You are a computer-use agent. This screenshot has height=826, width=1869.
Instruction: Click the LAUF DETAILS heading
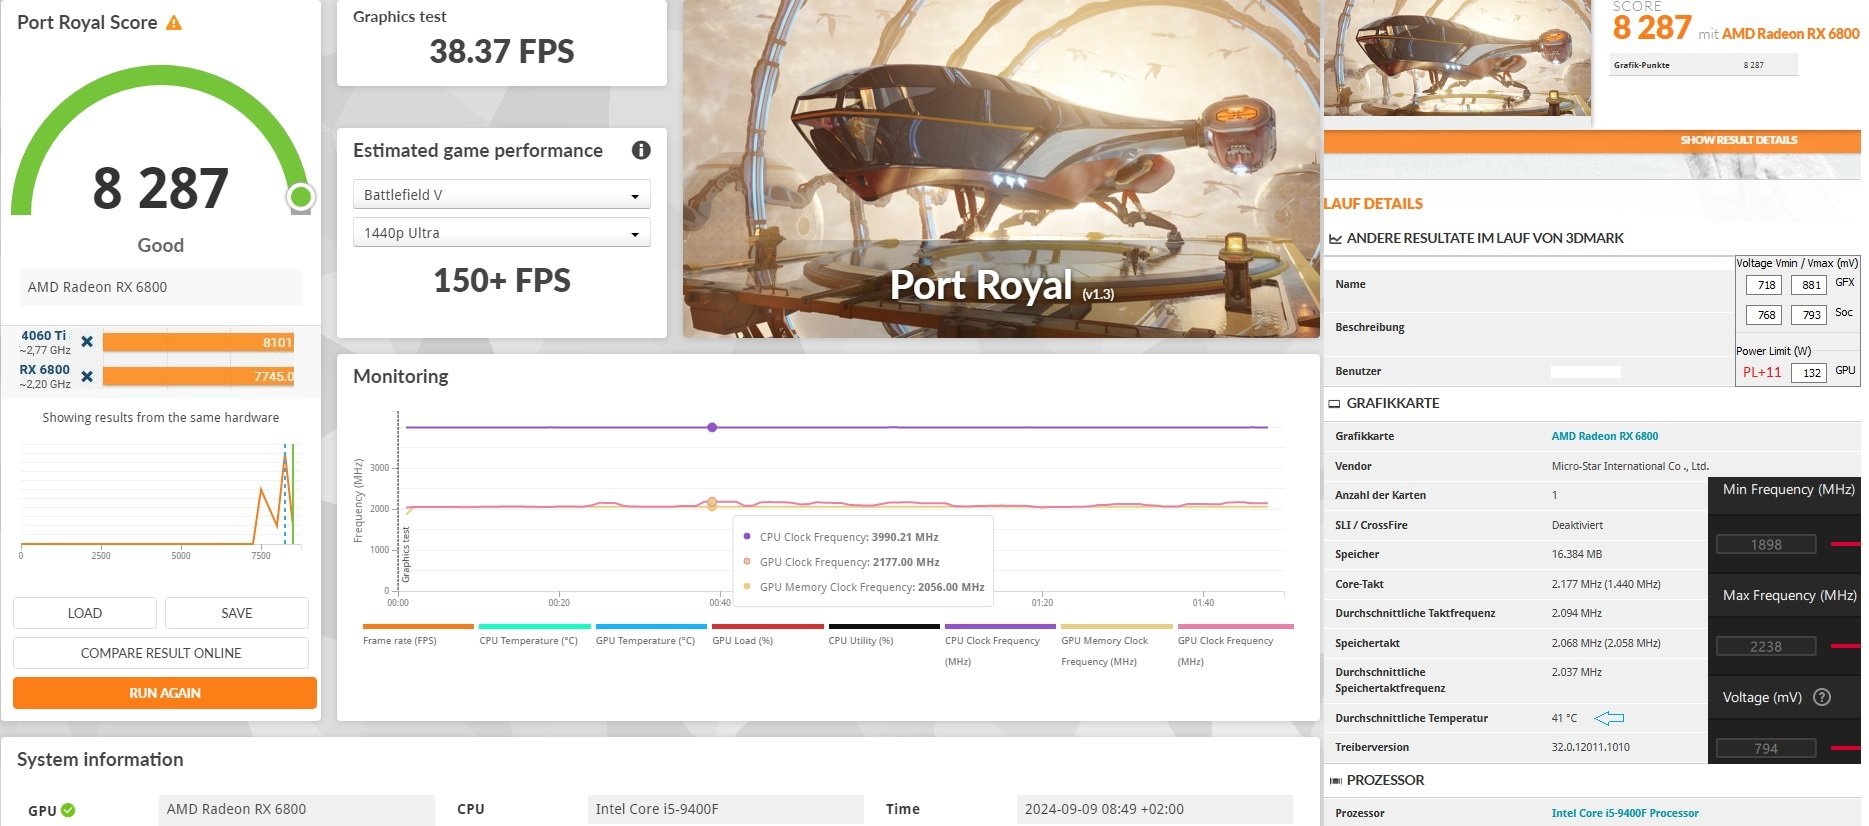click(x=1373, y=203)
